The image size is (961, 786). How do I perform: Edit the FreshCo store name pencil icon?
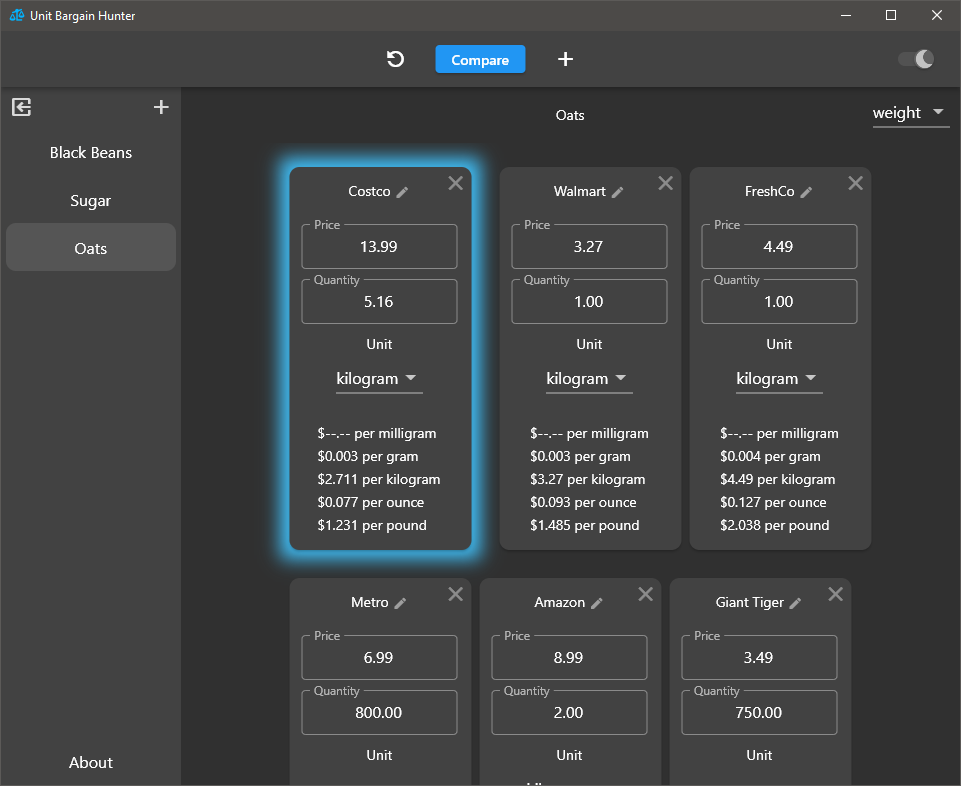tap(807, 192)
